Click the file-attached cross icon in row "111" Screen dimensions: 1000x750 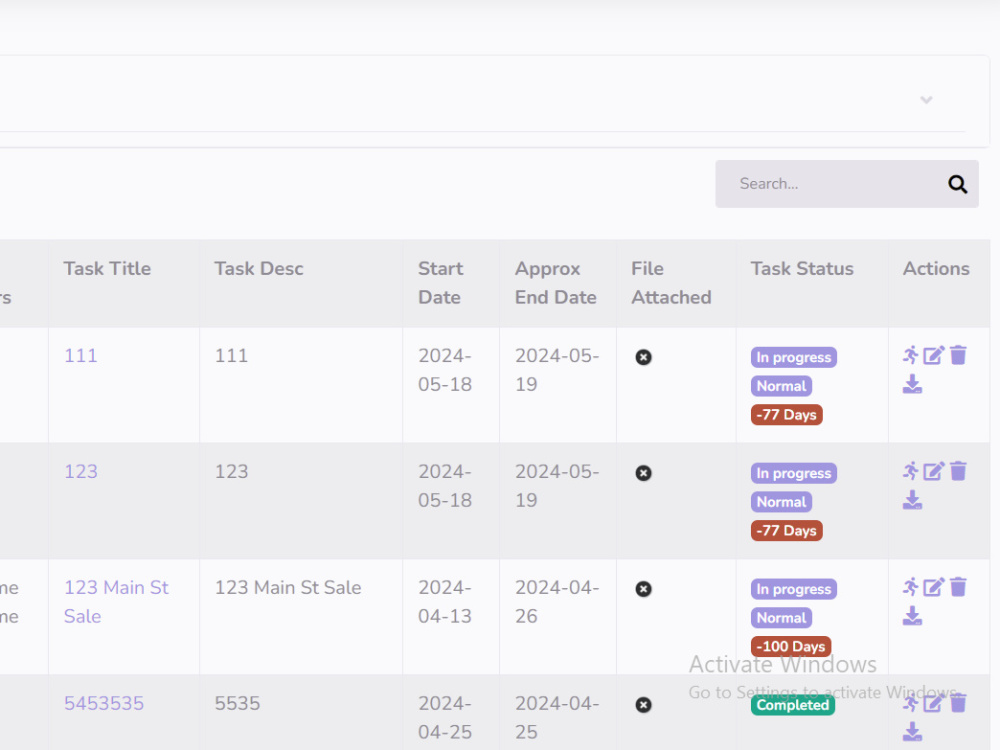point(643,356)
